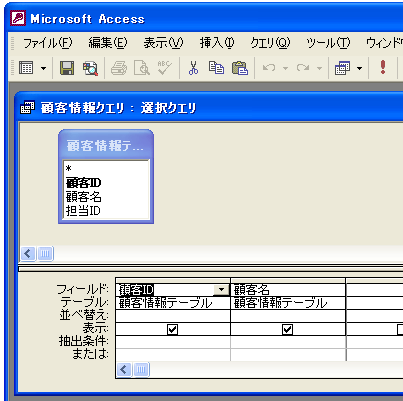Select 顧客名 in the table field list
The image size is (403, 401).
click(106, 197)
